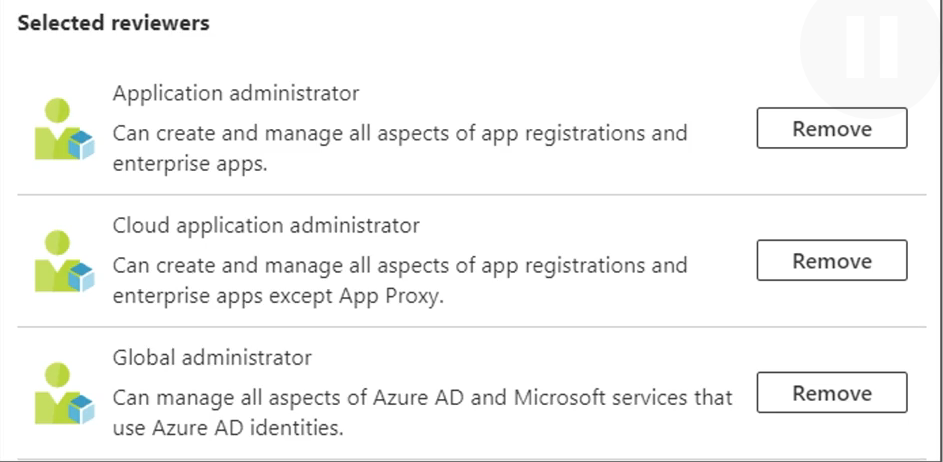
Task: Click the "use Azure AD identities." line
Action: [228, 428]
